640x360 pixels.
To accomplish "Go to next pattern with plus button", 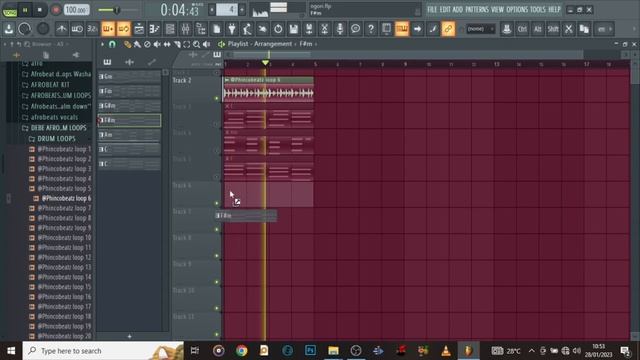I will pyautogui.click(x=242, y=9).
